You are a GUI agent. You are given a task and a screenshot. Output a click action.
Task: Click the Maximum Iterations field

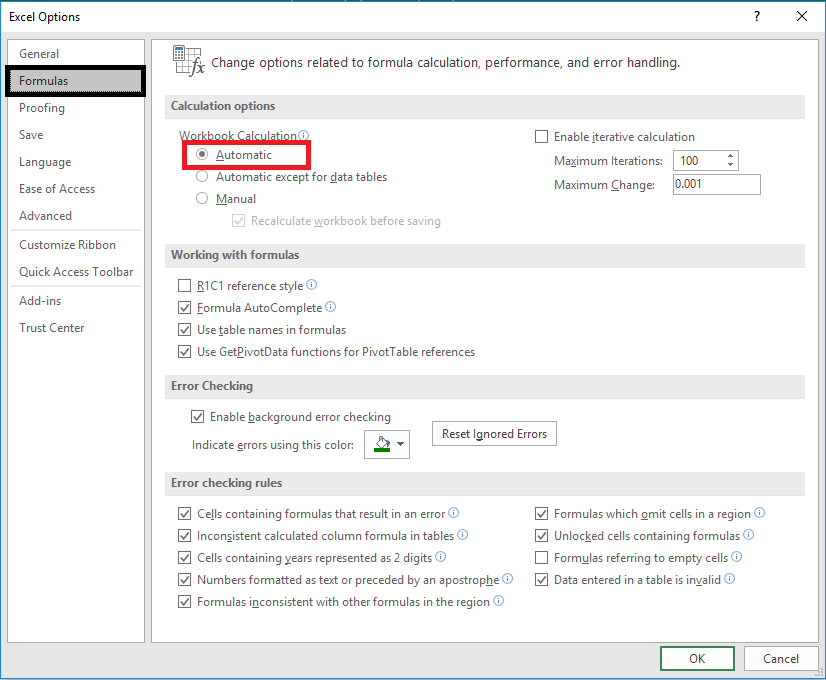[699, 161]
